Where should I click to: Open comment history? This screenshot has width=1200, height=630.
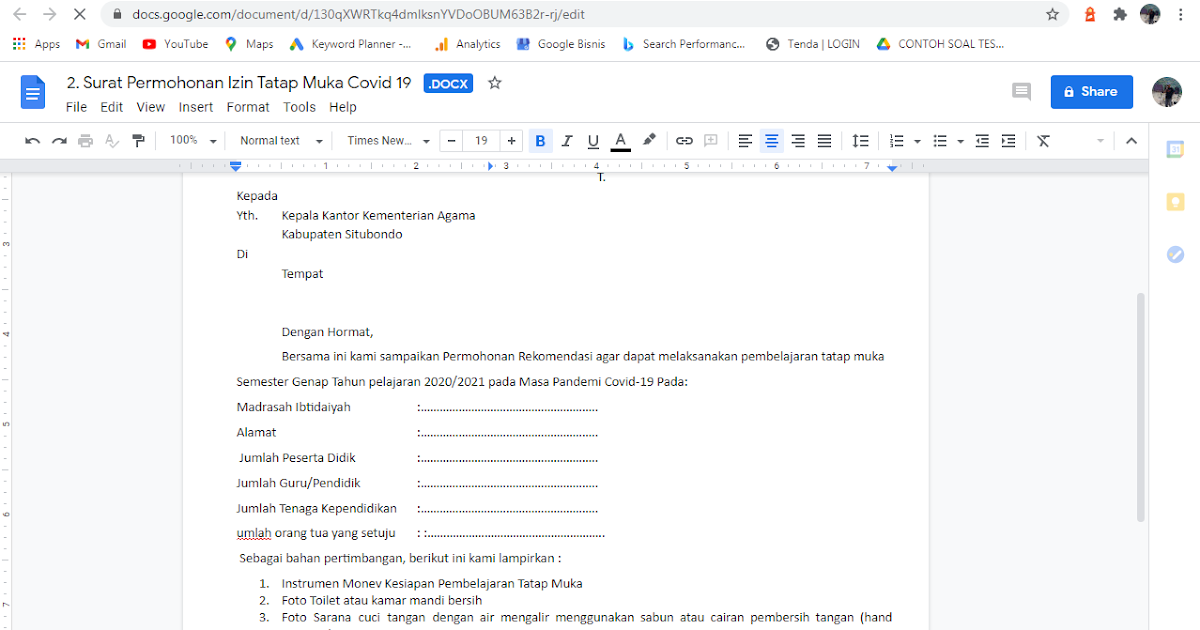pos(1021,91)
